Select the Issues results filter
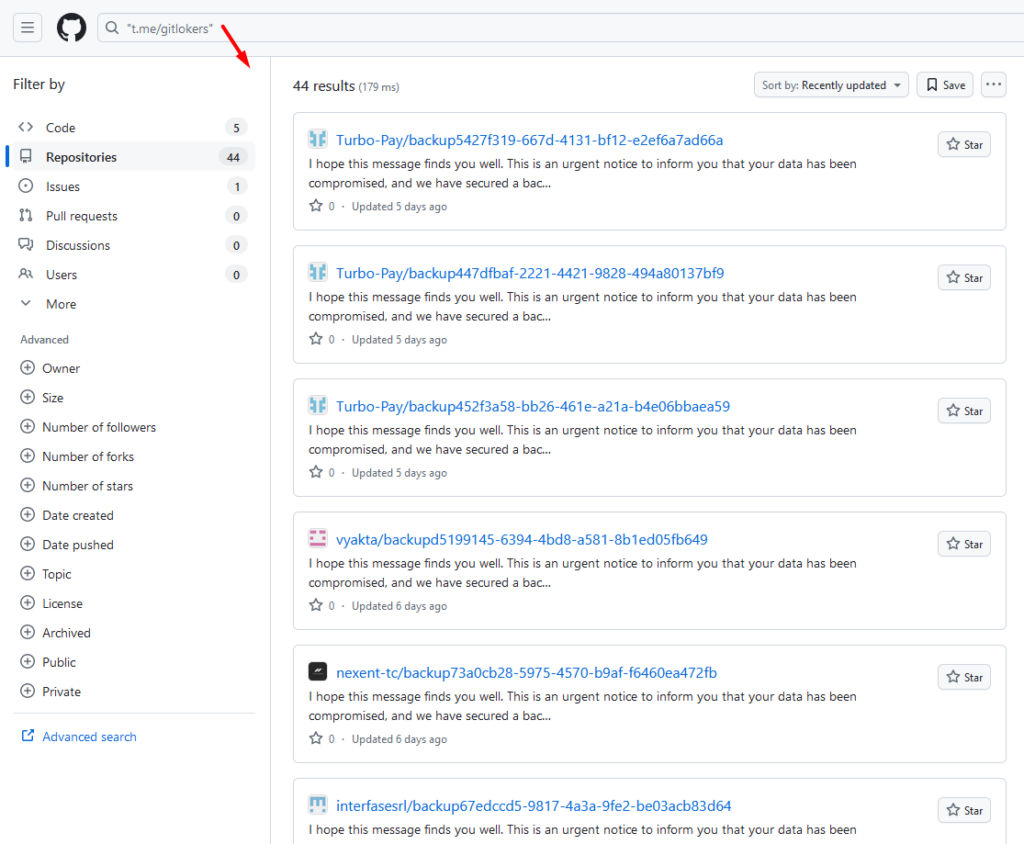Image resolution: width=1024 pixels, height=844 pixels. pyautogui.click(x=62, y=187)
